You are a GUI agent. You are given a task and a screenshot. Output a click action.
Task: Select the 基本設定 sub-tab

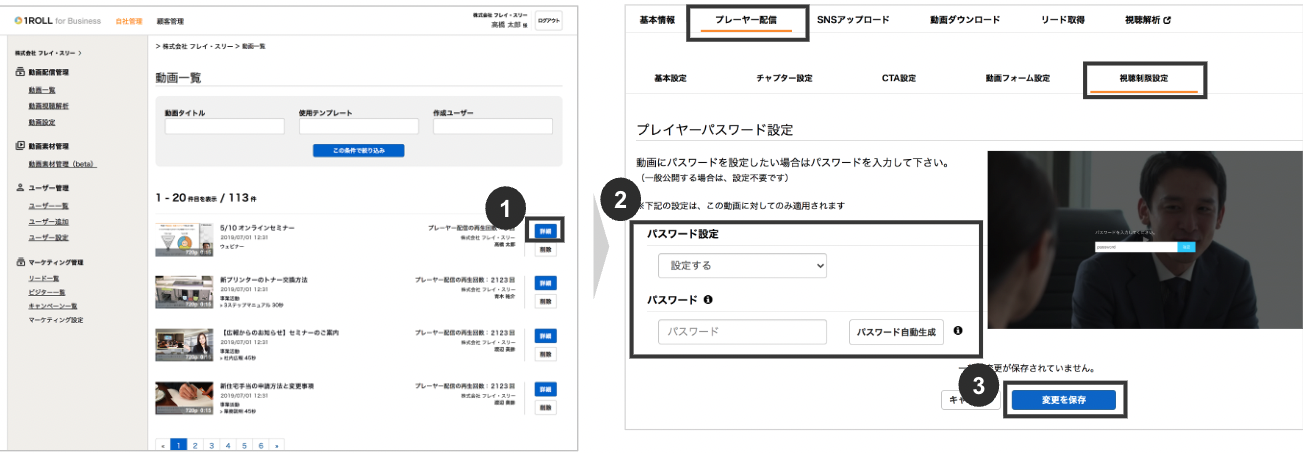pyautogui.click(x=670, y=78)
